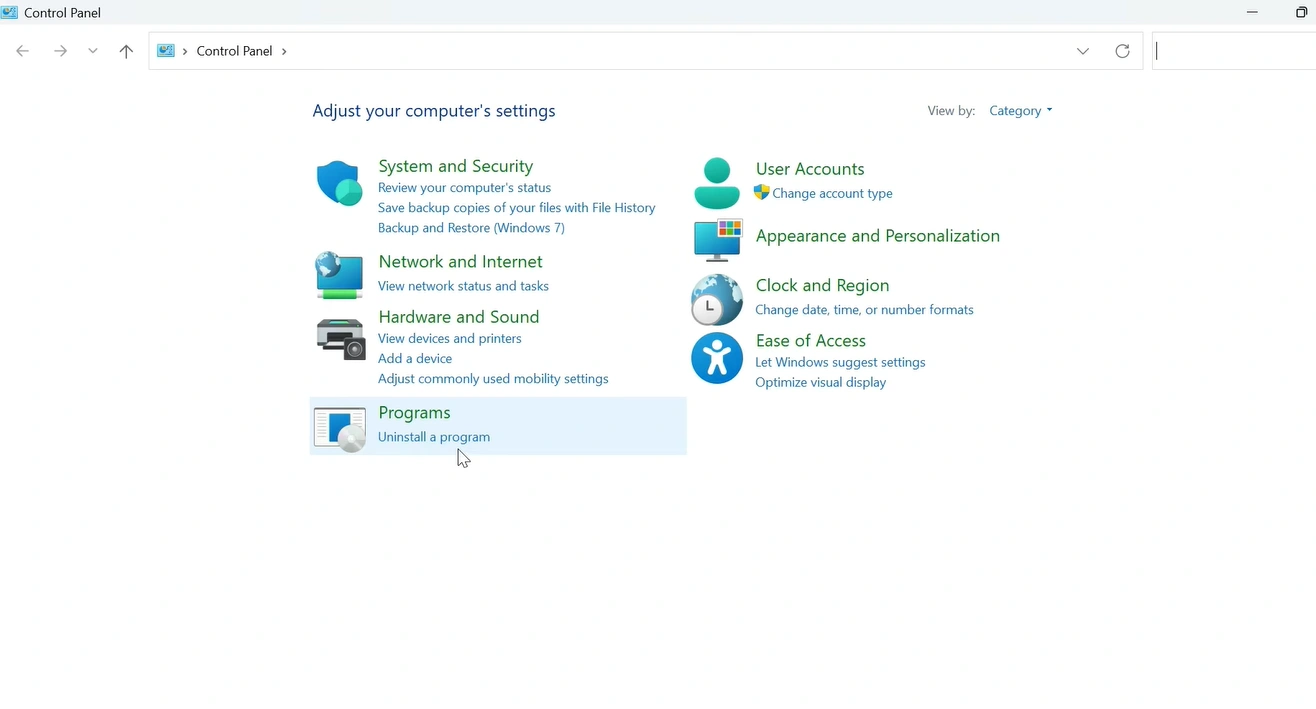The width and height of the screenshot is (1316, 709).
Task: Refresh the Control Panel view
Action: pos(1122,51)
